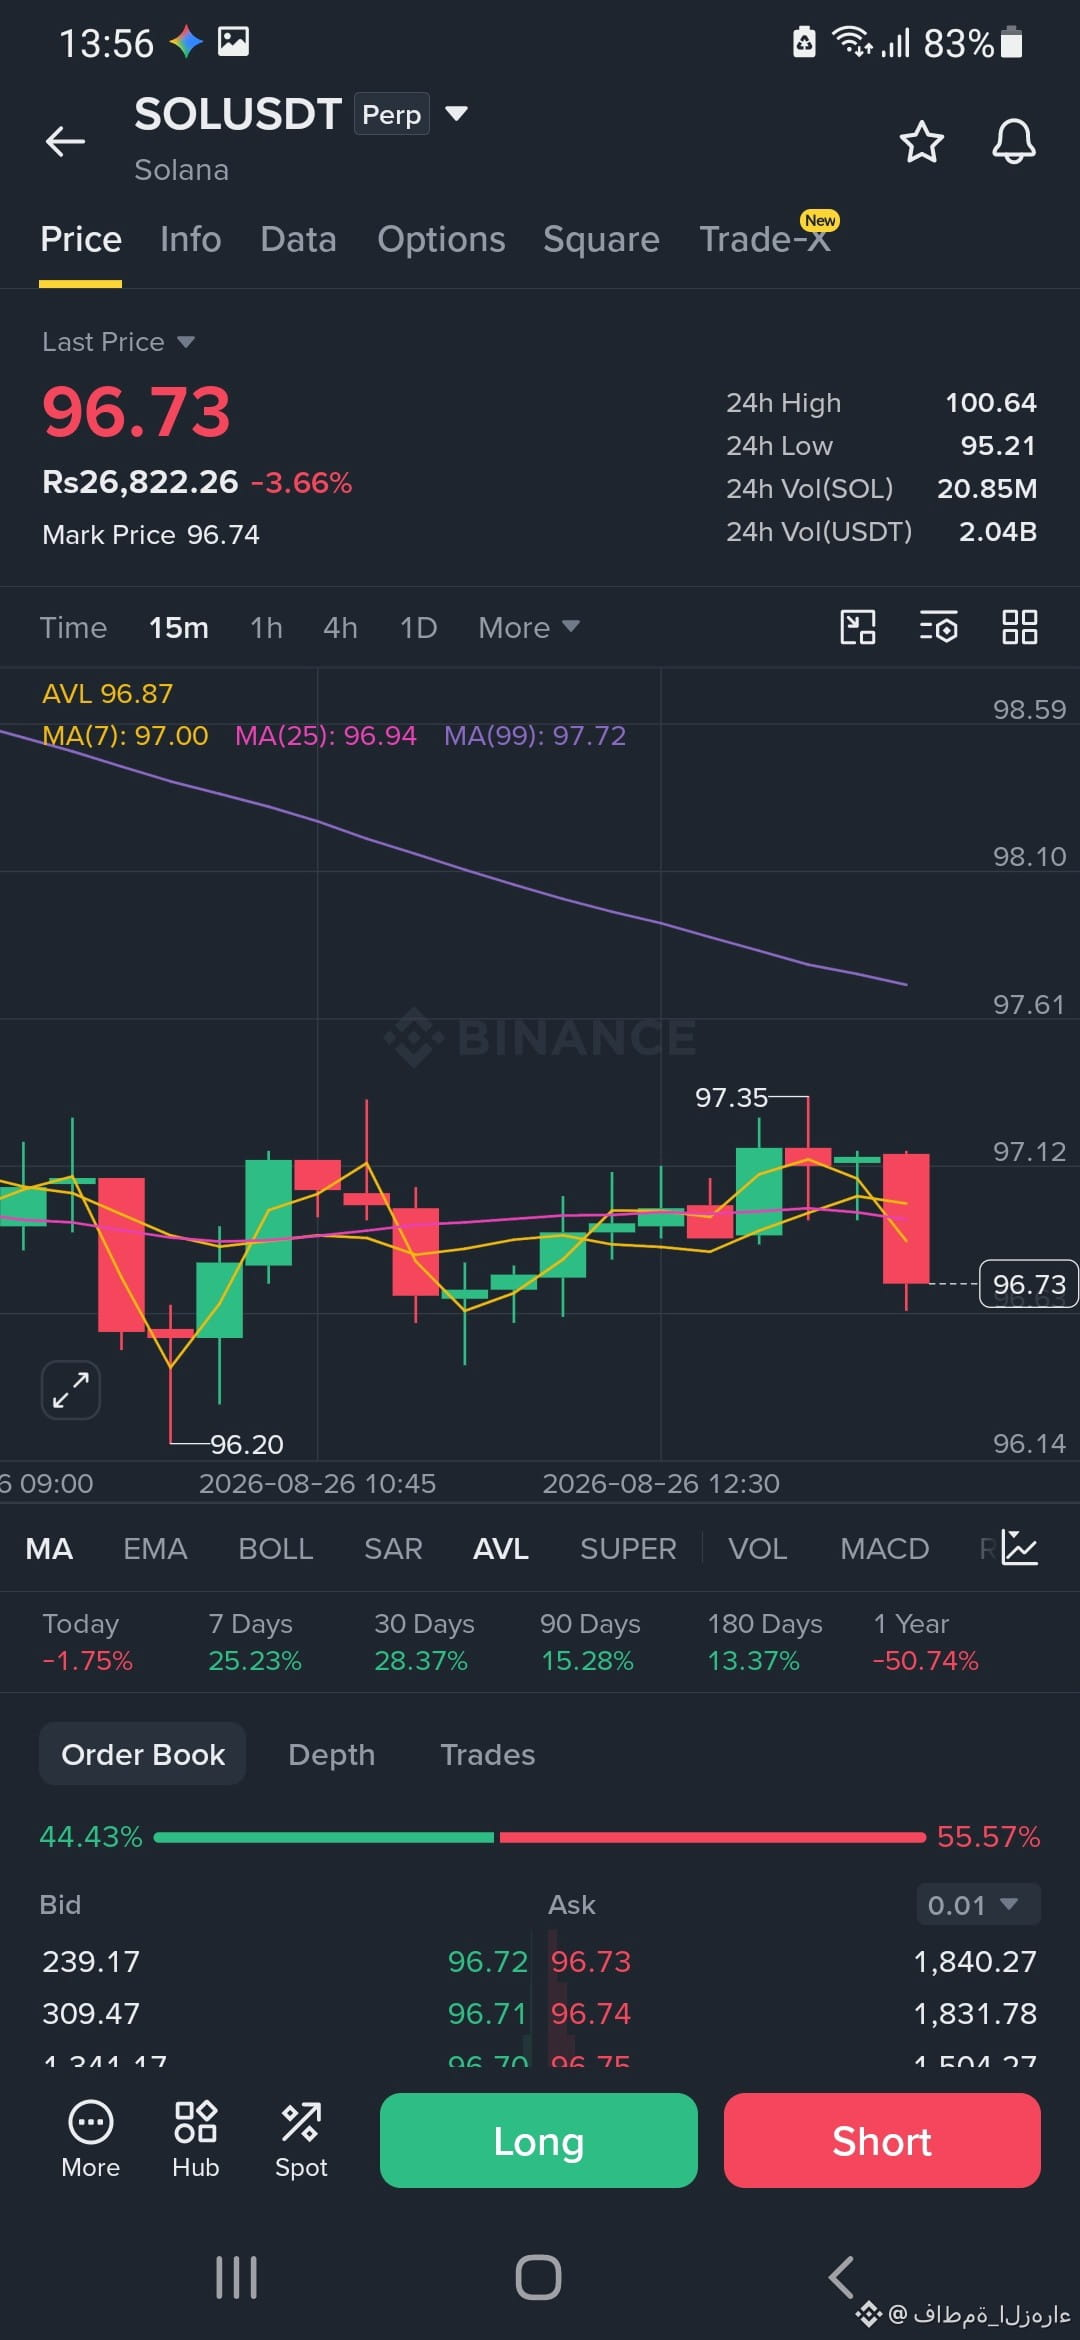The height and width of the screenshot is (2340, 1080).
Task: Tap the 7 Days 25.23% performance
Action: point(254,1642)
